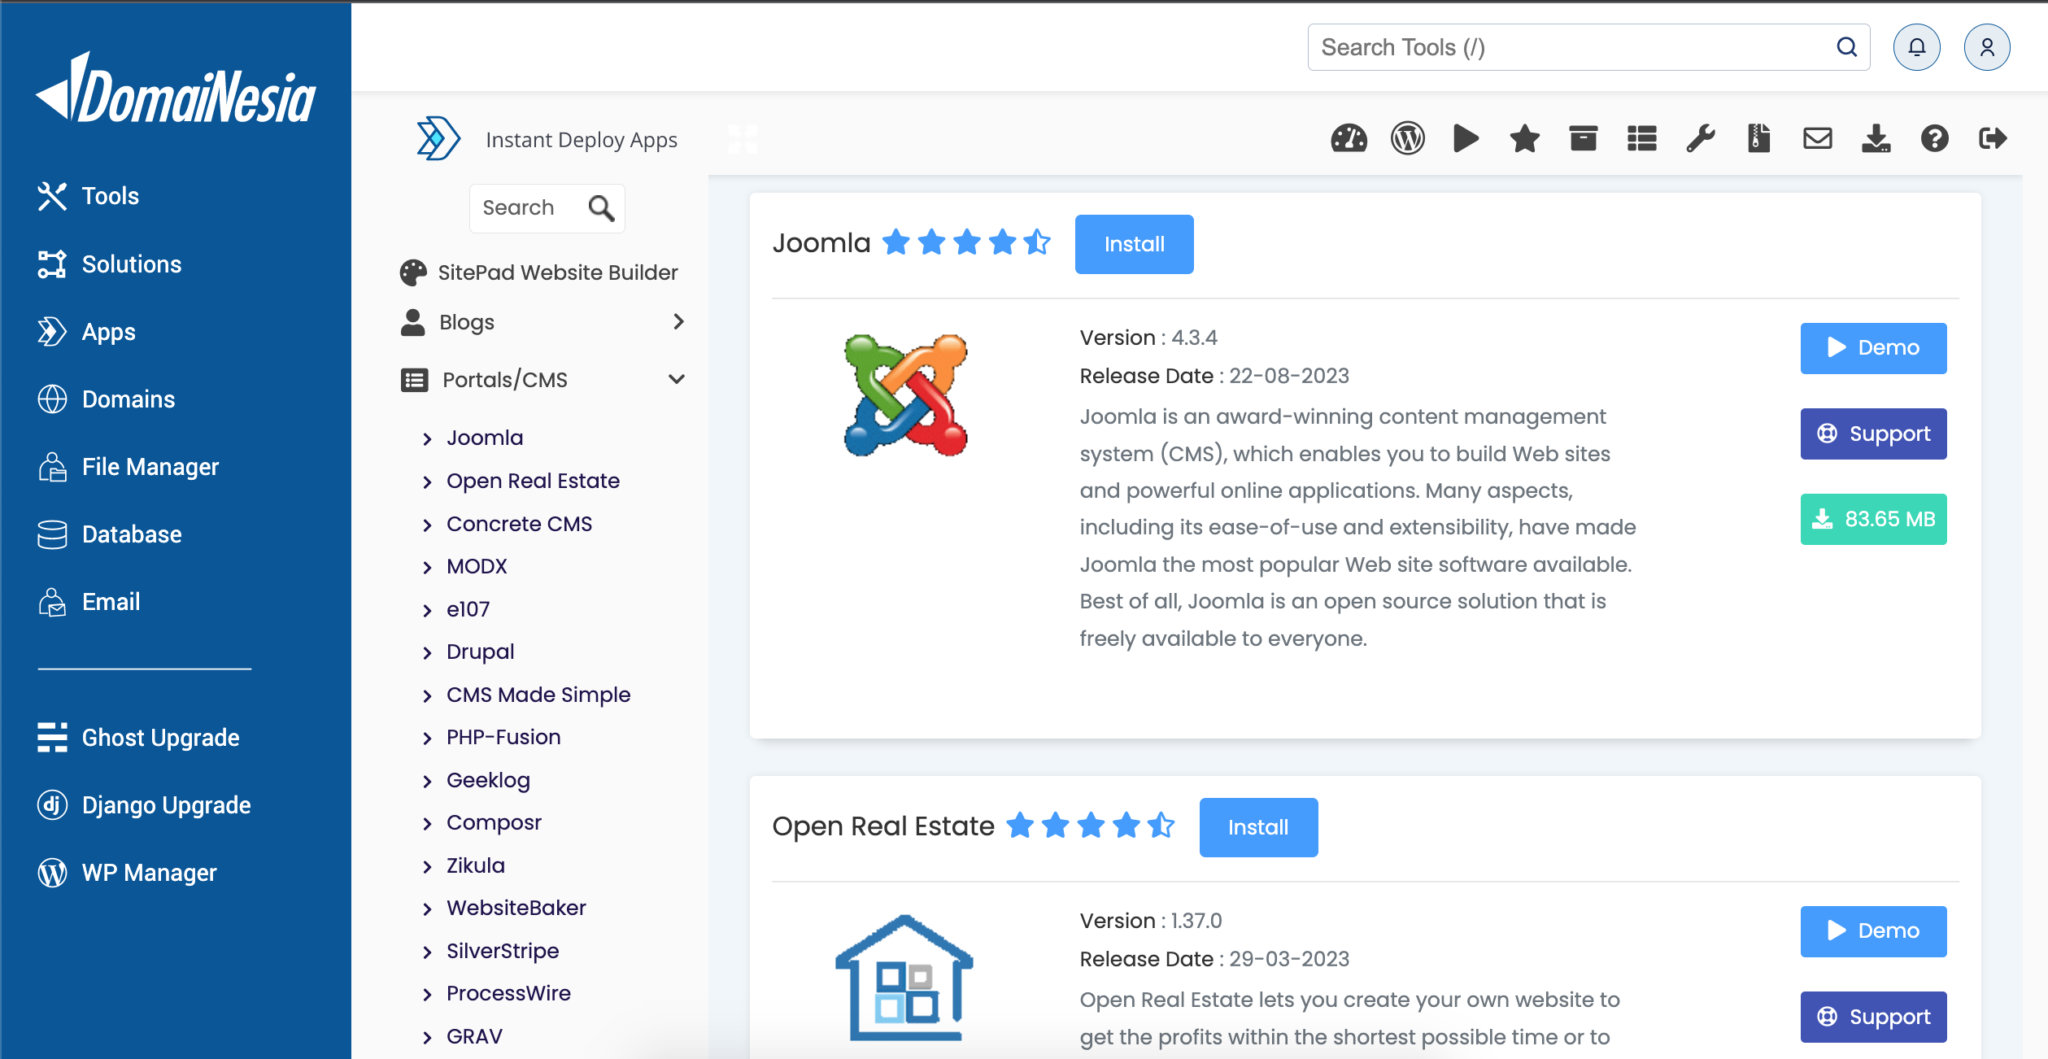The height and width of the screenshot is (1059, 2048).
Task: Open the wrench settings toolbar icon
Action: [x=1700, y=138]
